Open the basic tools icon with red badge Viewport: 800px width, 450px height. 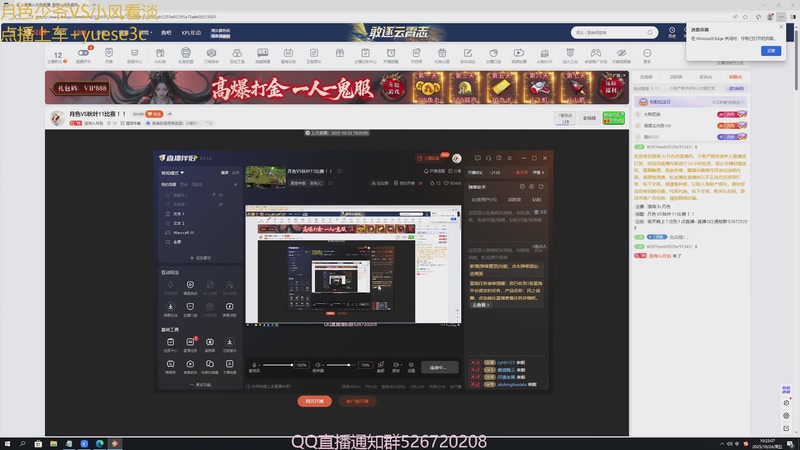190,344
